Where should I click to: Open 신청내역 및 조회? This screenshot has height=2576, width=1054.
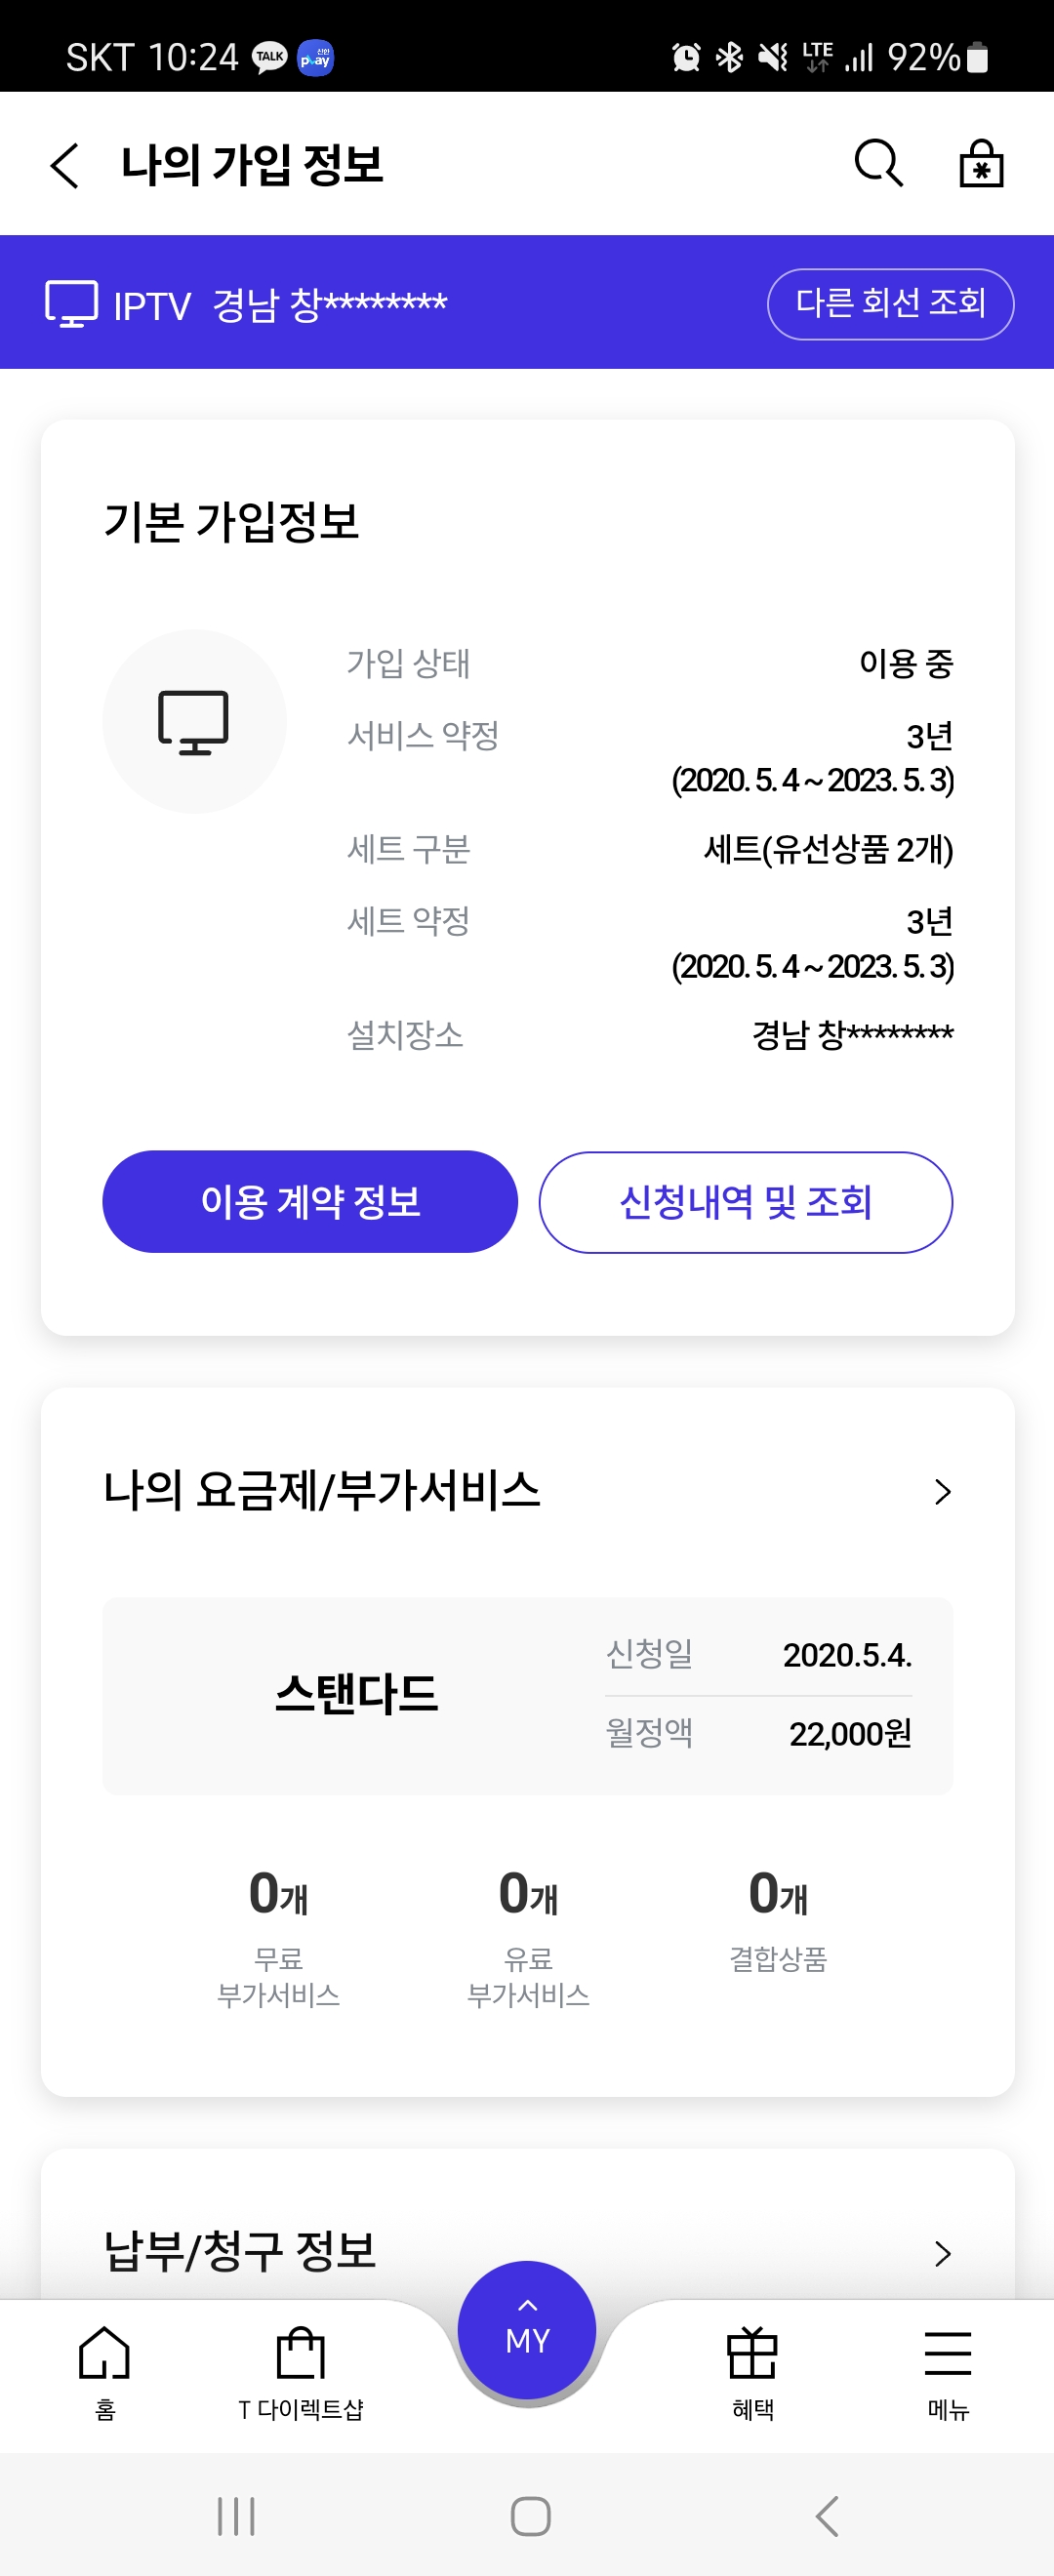[746, 1202]
